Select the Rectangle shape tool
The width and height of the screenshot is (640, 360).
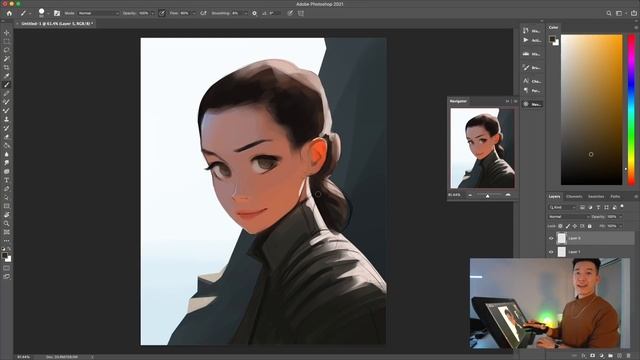[x=7, y=206]
